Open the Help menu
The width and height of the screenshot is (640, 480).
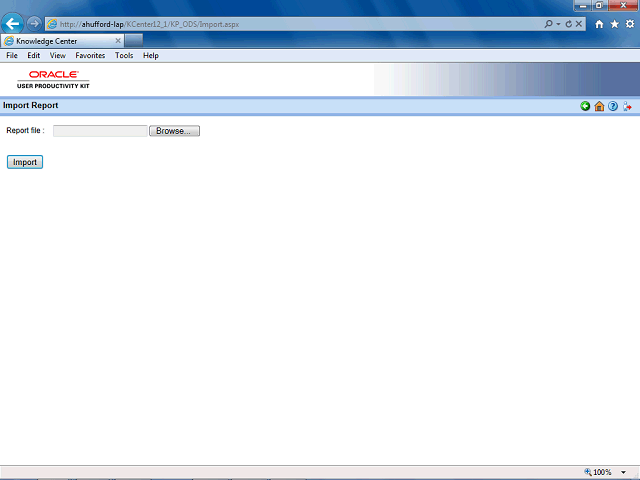(151, 56)
